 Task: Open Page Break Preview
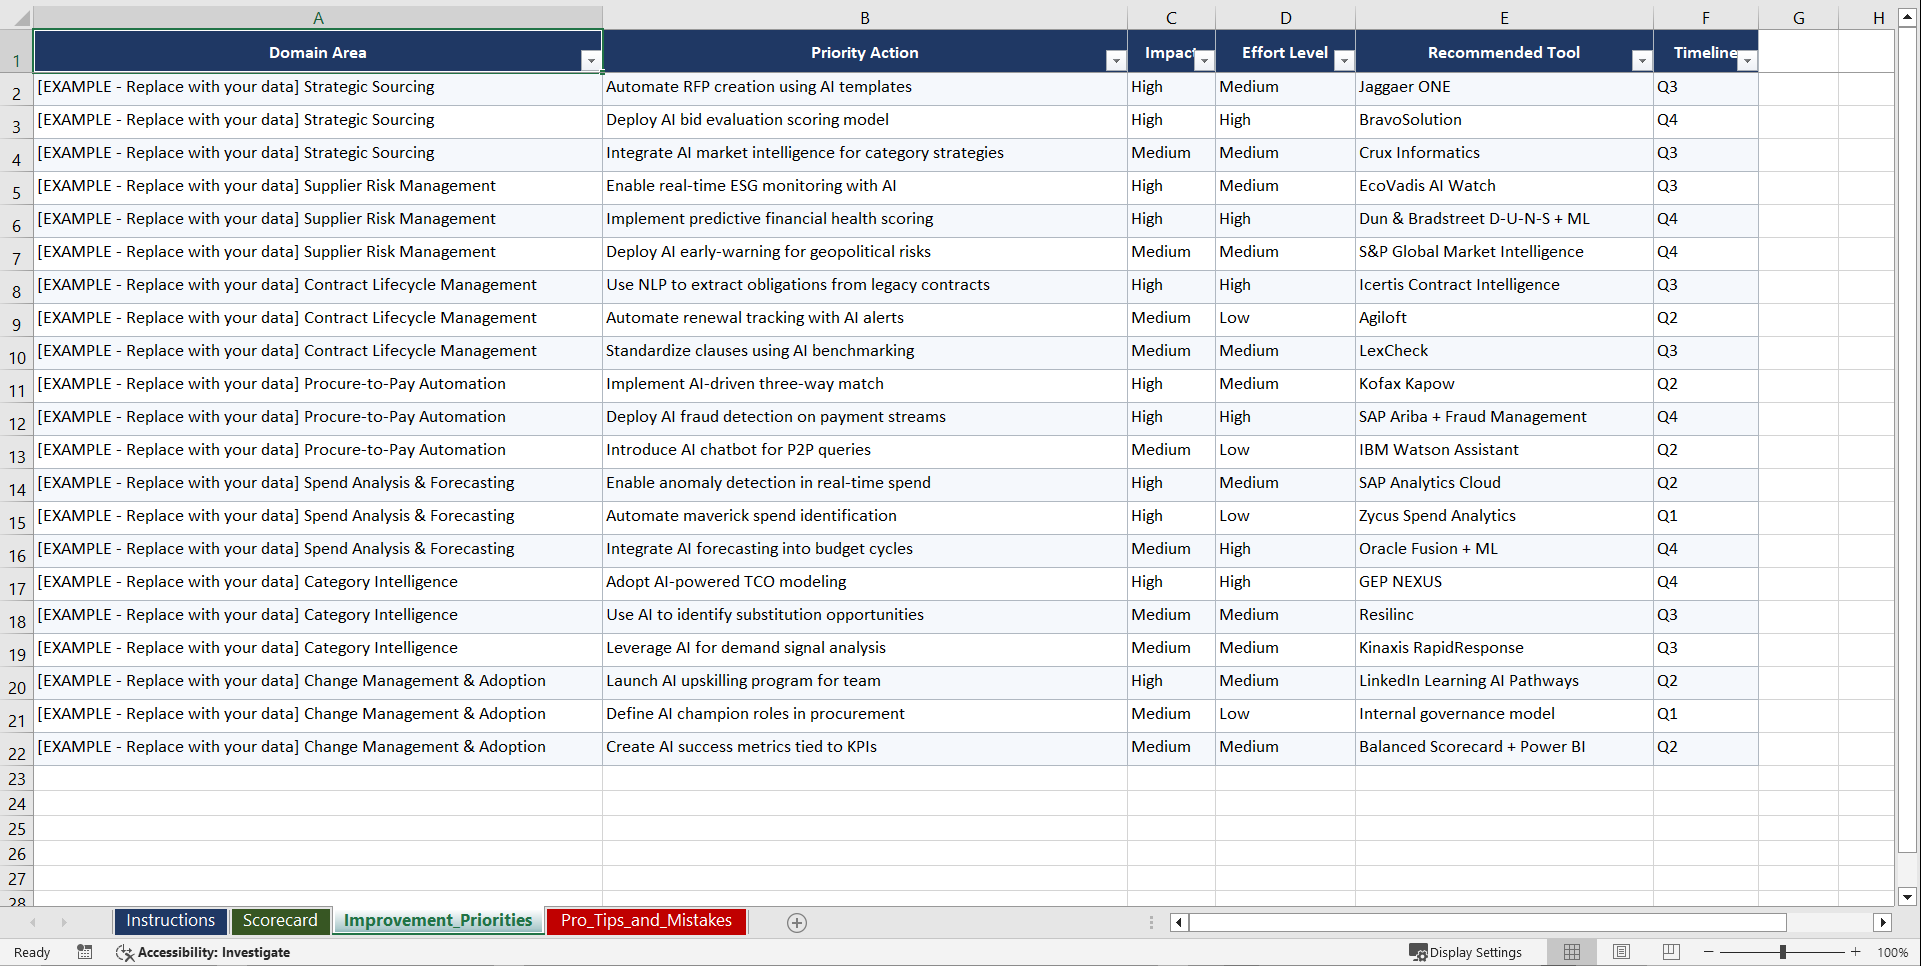click(1670, 952)
